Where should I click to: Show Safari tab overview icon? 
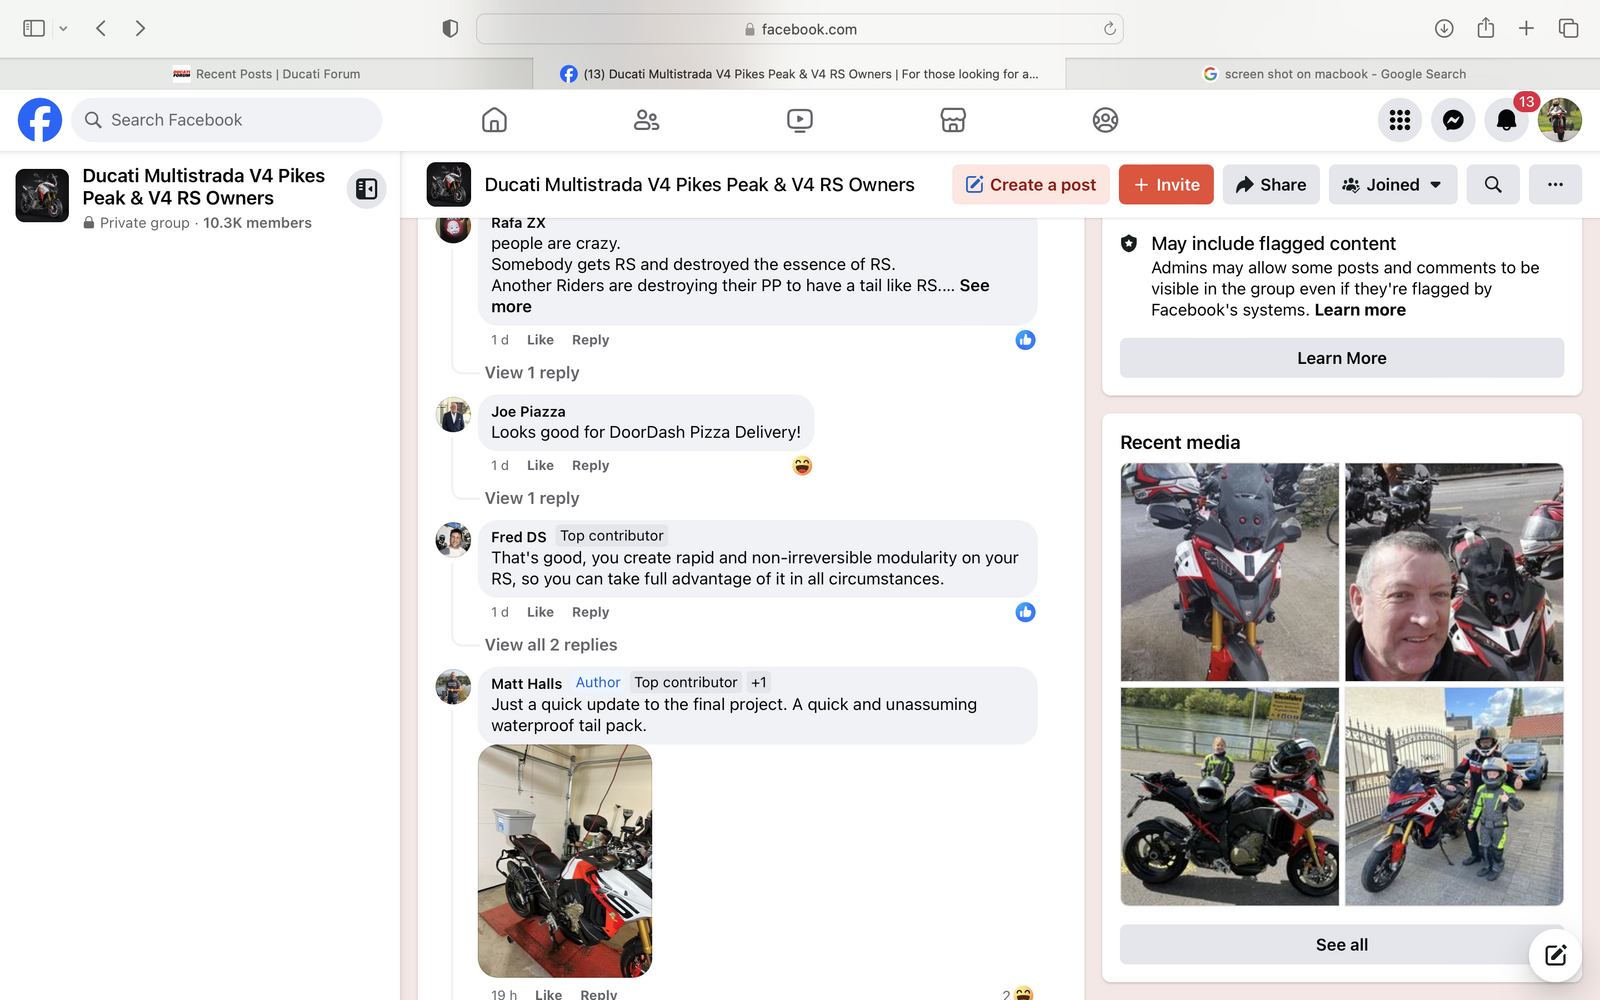point(1568,28)
